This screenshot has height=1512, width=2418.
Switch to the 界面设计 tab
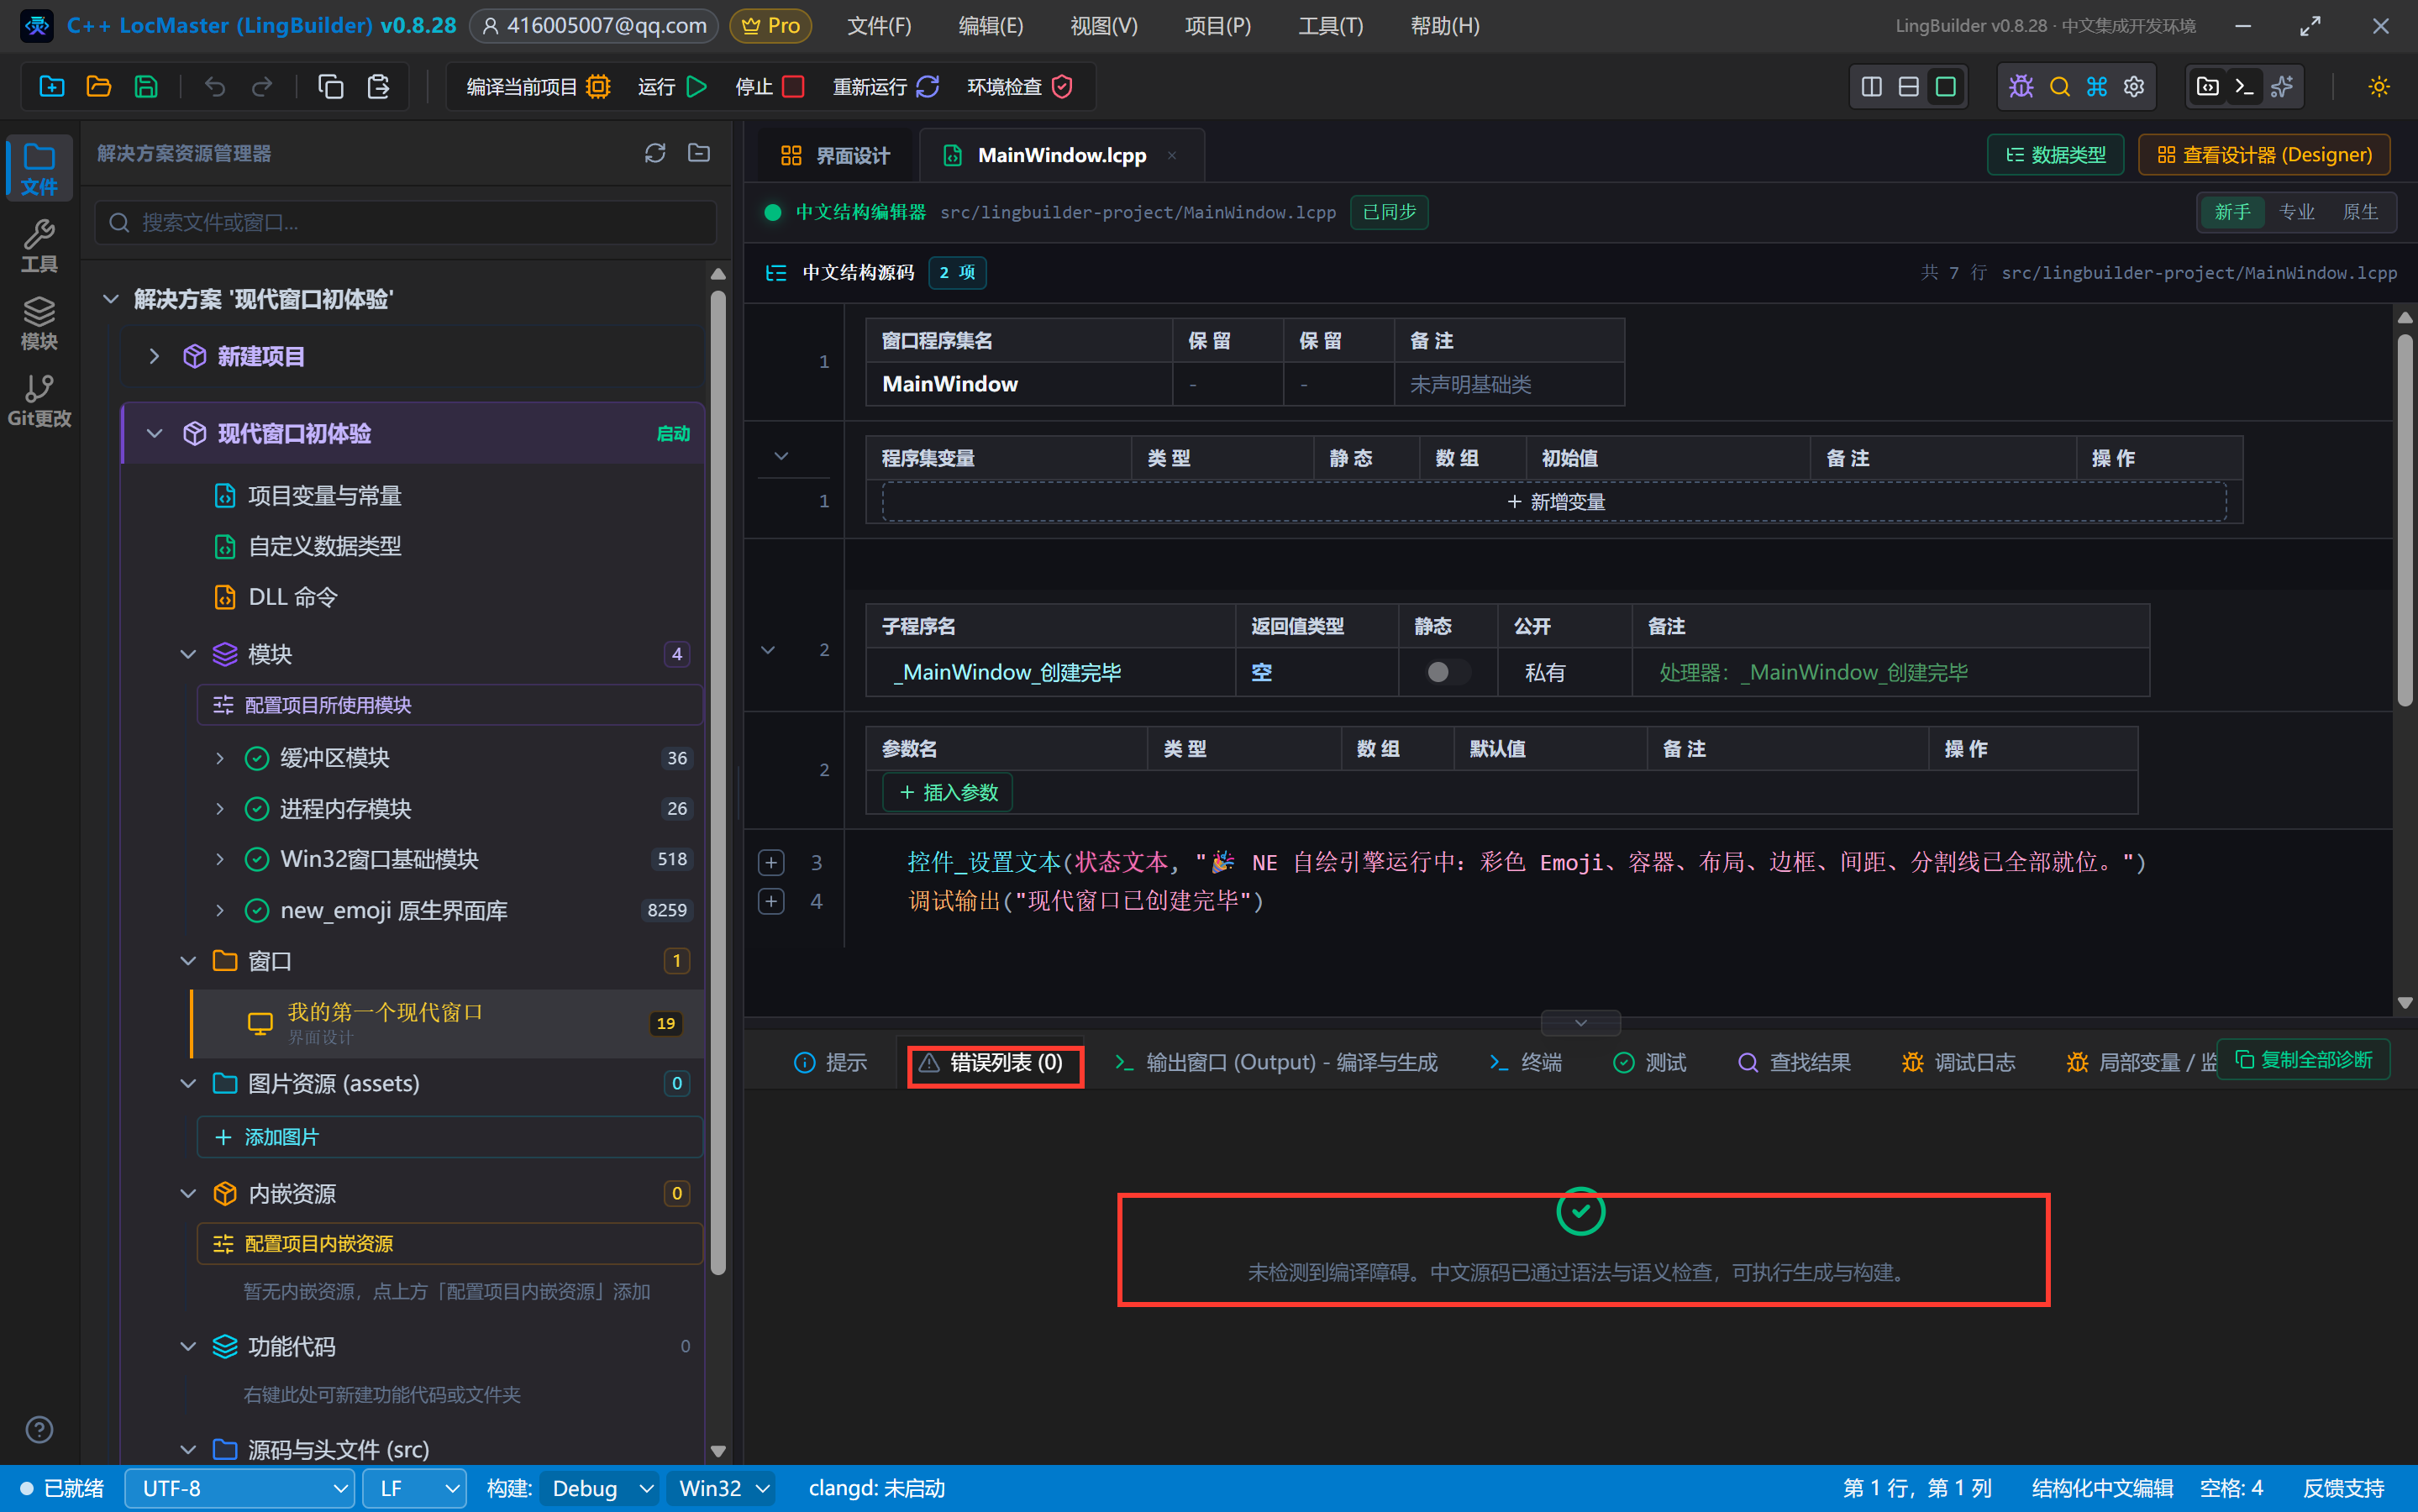pyautogui.click(x=835, y=155)
